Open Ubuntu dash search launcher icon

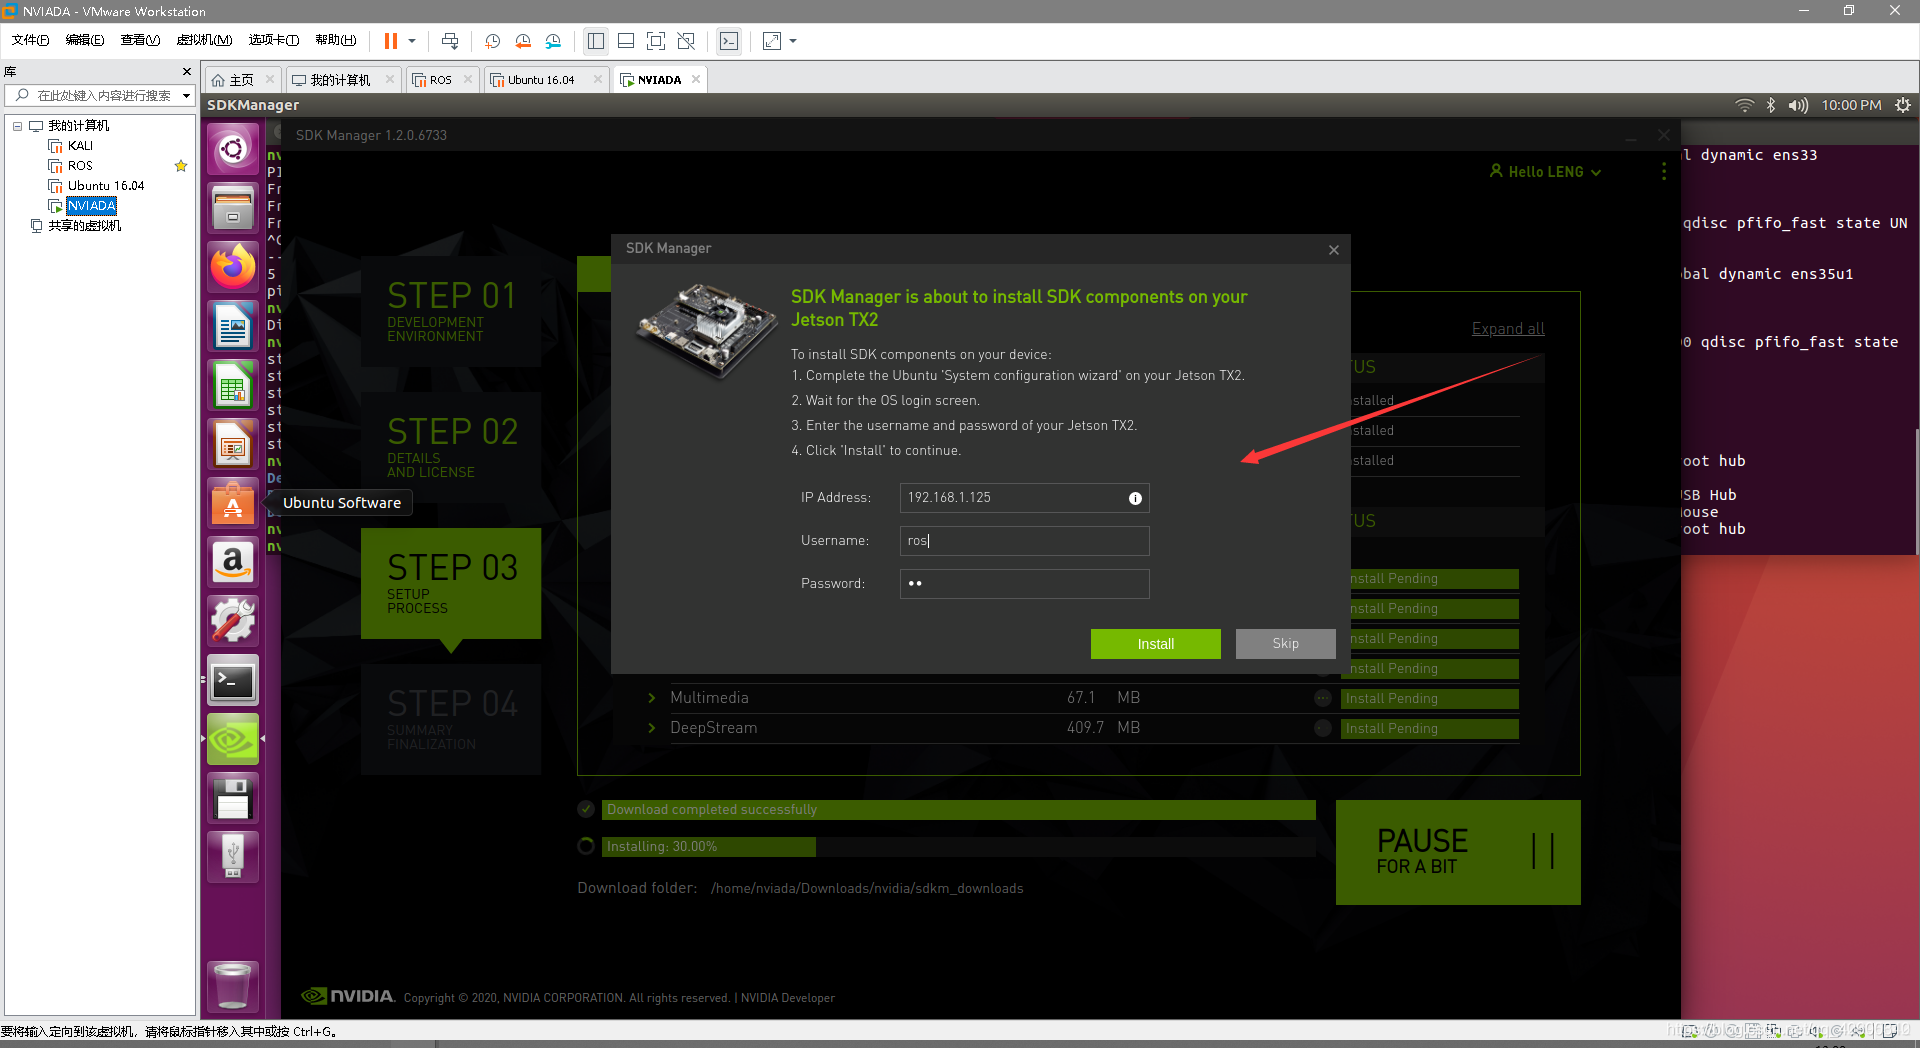click(233, 150)
